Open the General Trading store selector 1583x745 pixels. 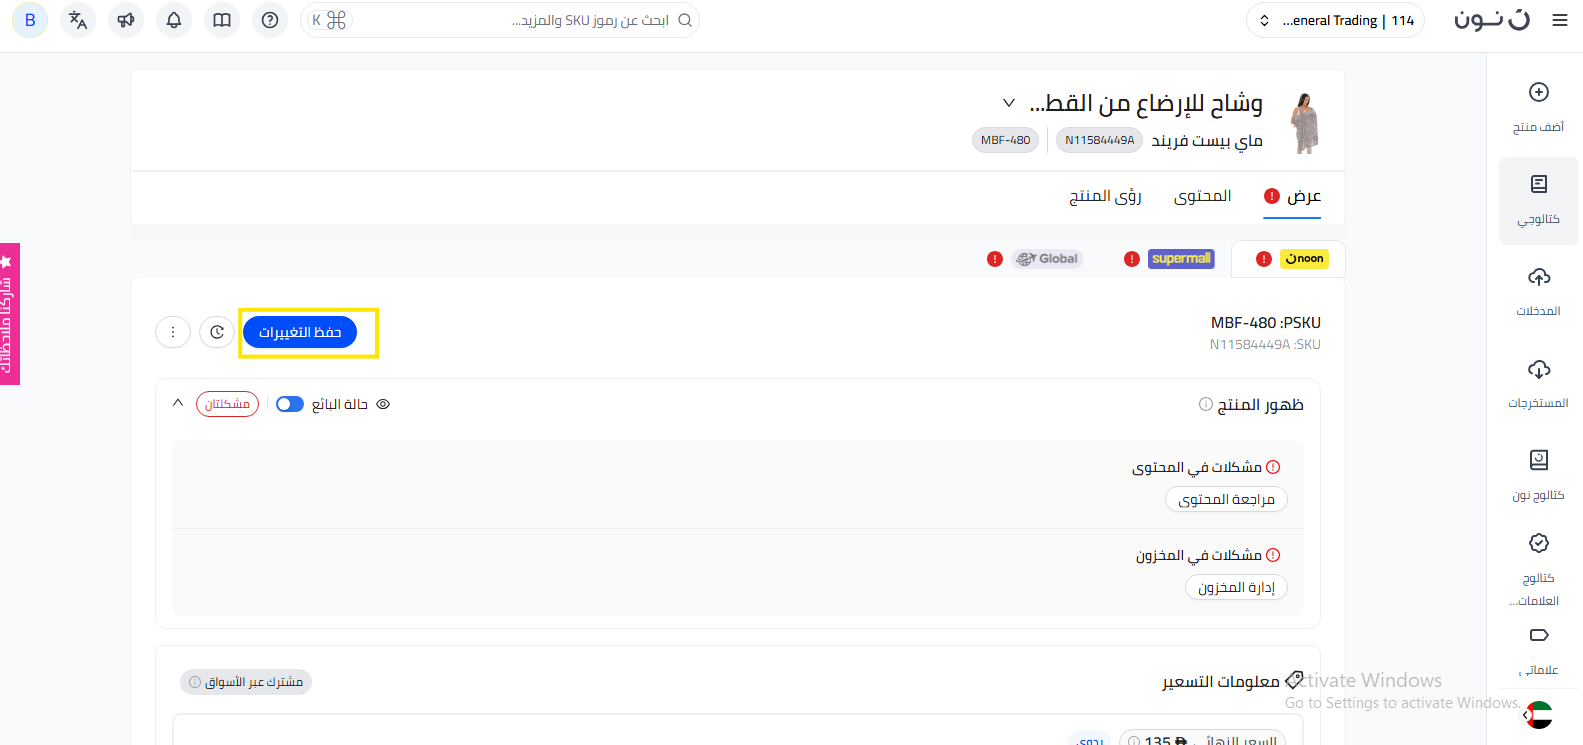point(1335,20)
